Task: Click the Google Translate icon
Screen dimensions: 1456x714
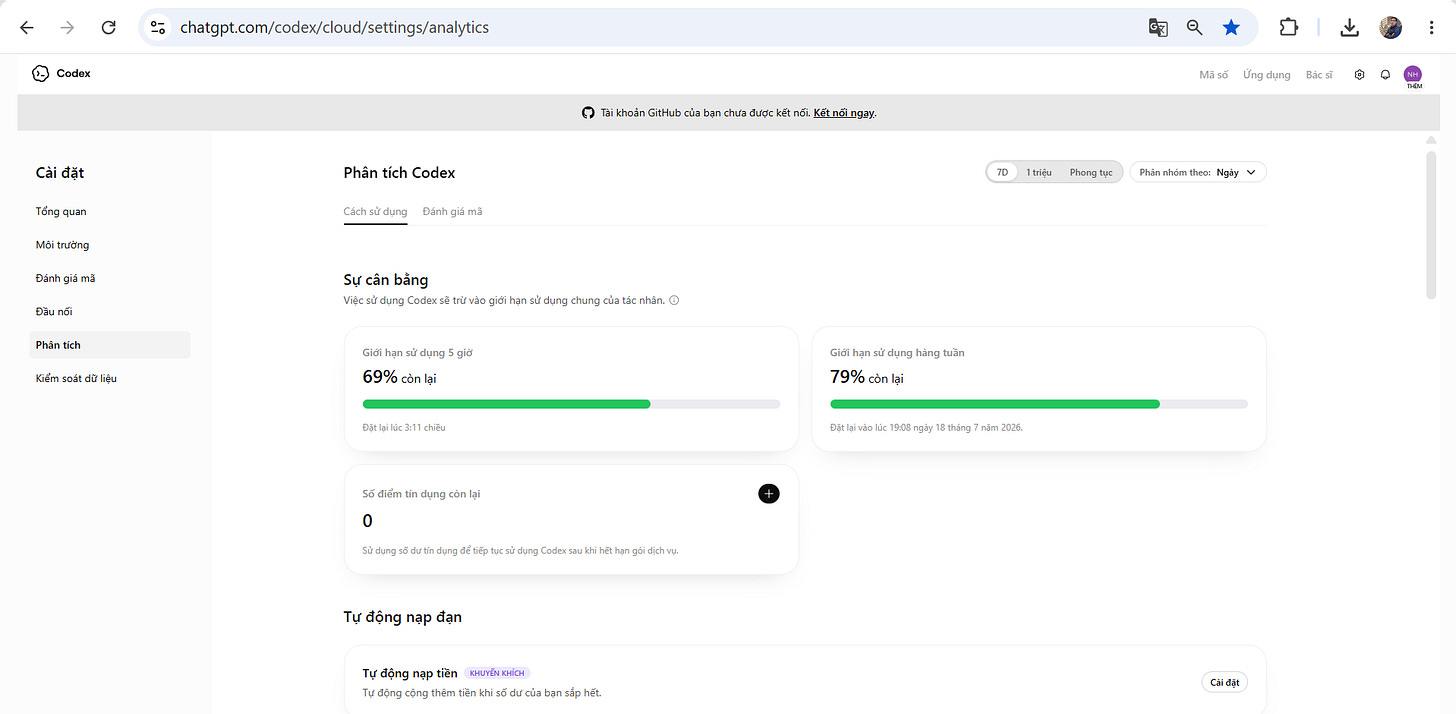Action: [x=1158, y=28]
